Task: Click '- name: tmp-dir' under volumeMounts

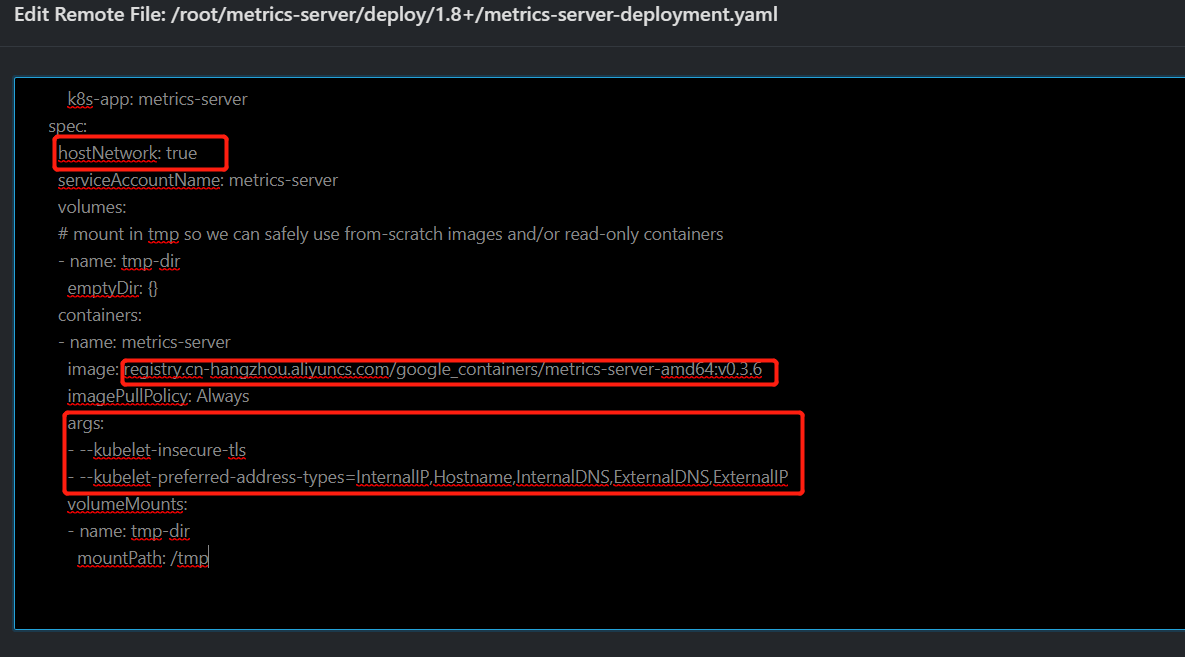Action: tap(128, 531)
